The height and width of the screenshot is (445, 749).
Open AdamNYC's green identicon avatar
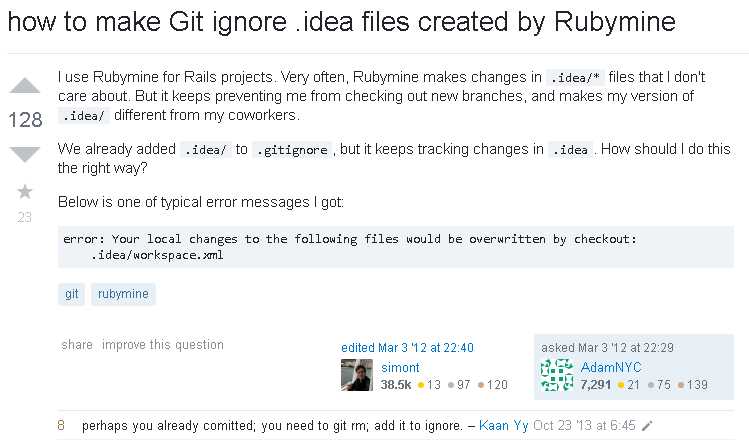coord(557,375)
